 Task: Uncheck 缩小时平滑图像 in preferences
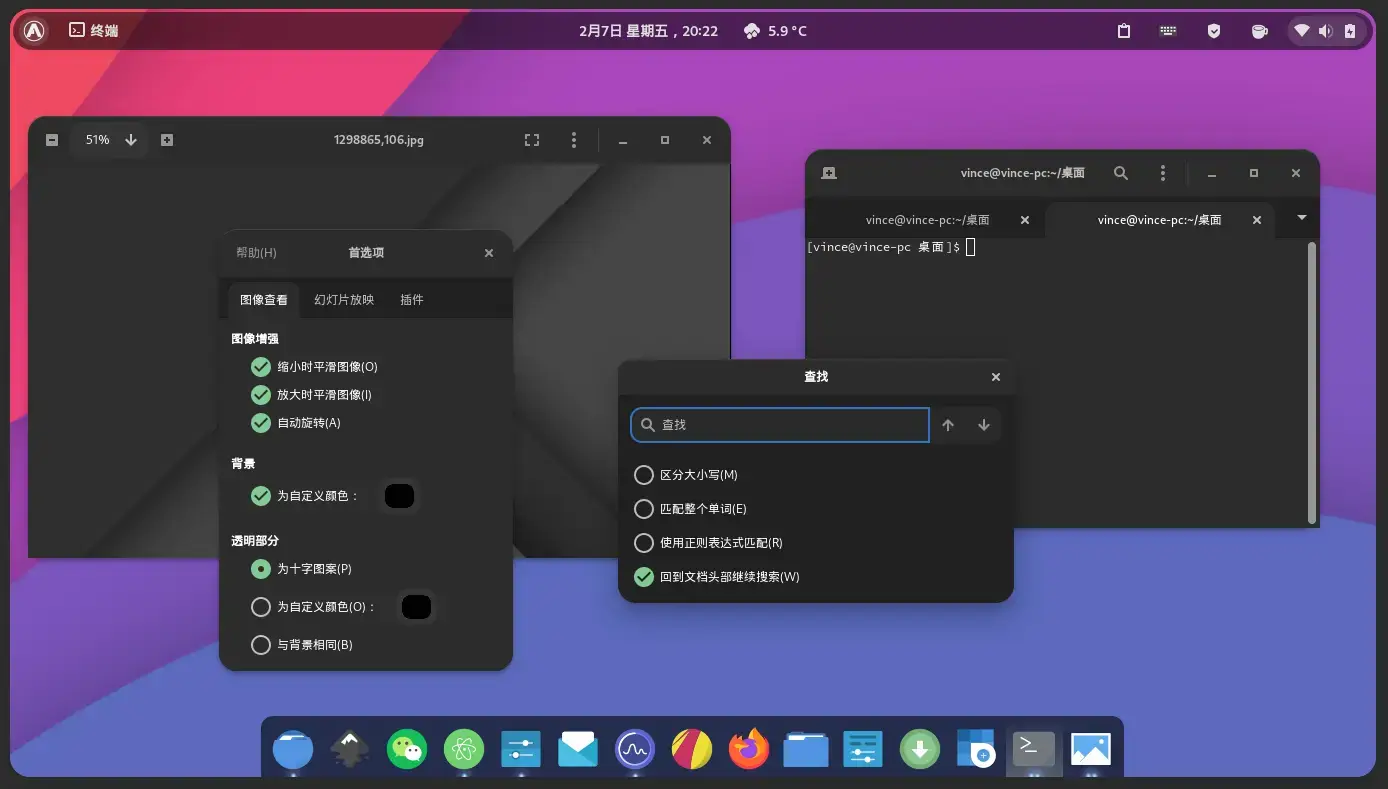pos(260,366)
